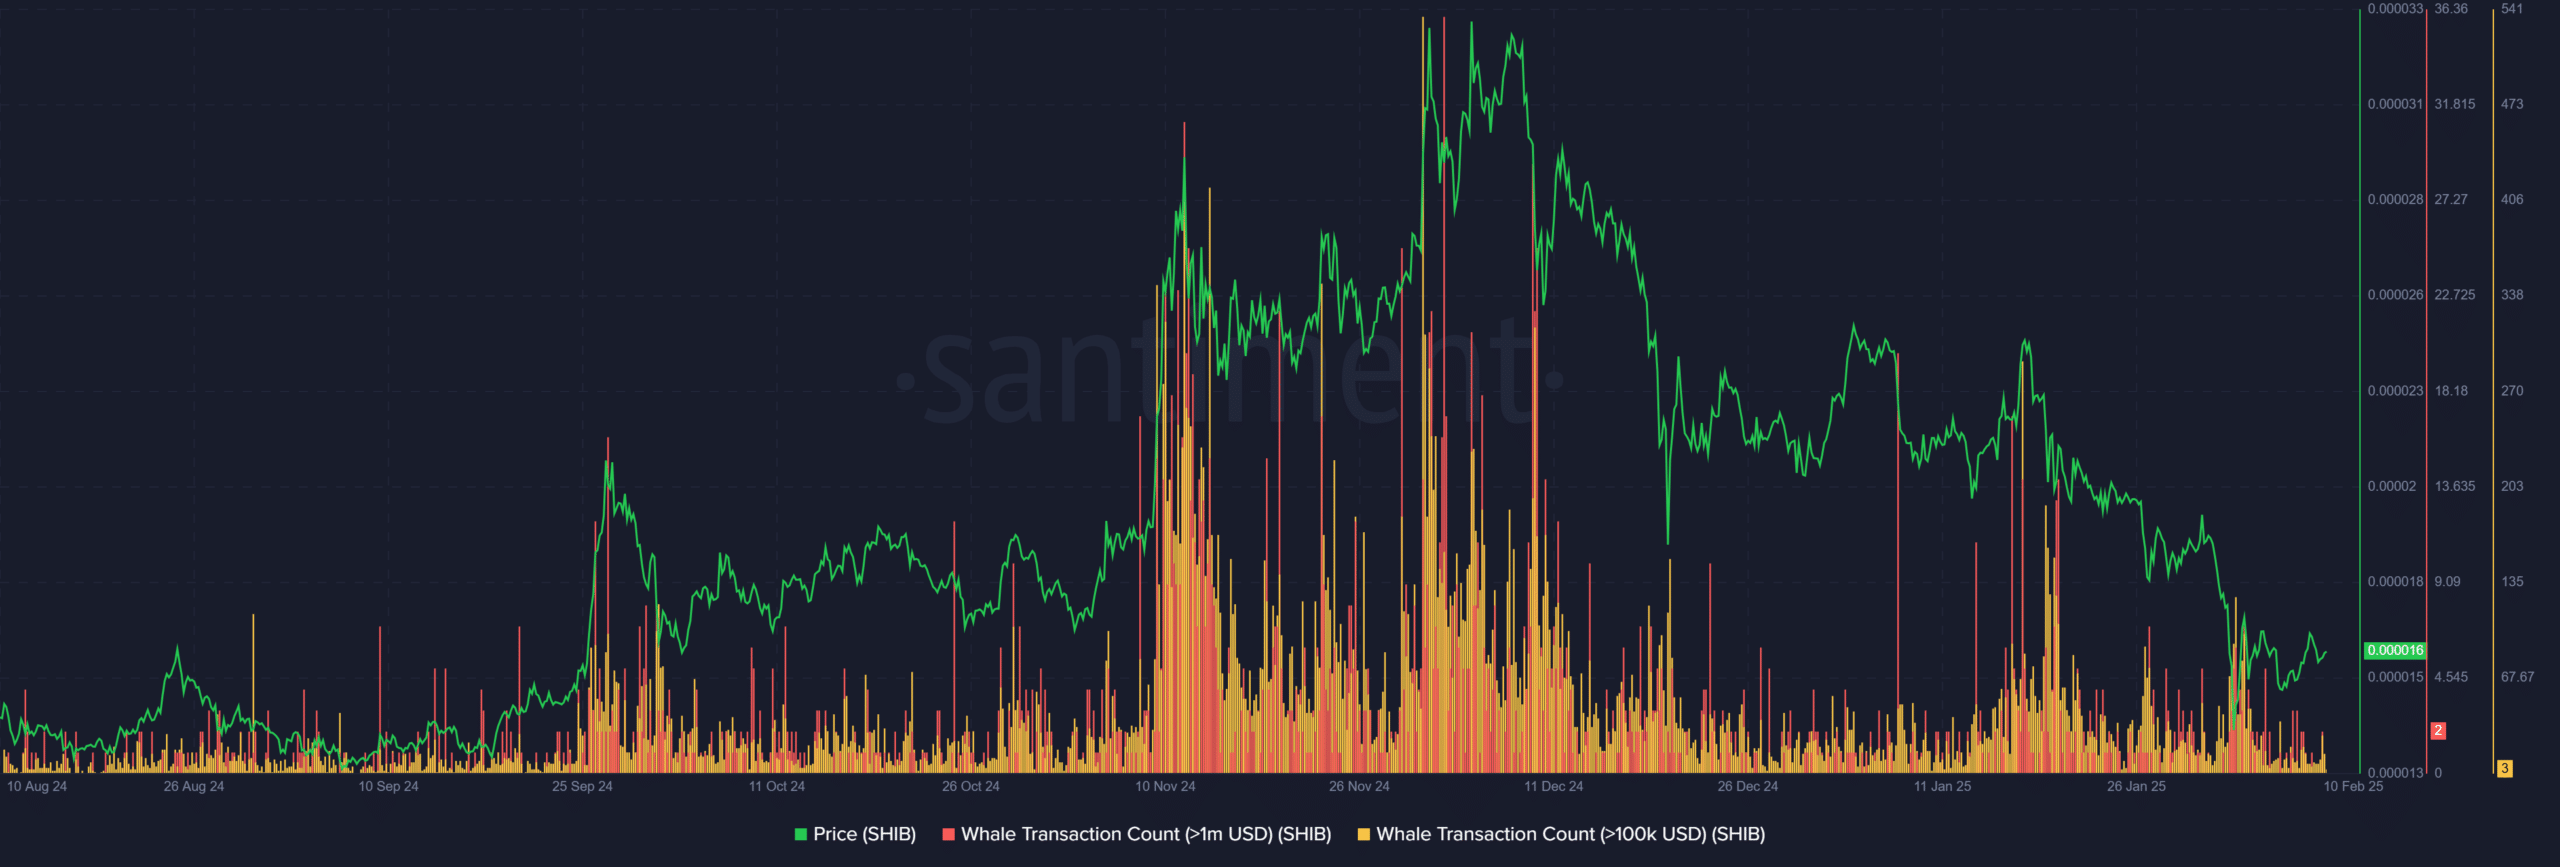
Task: Toggle the Price (SHIB) legend label
Action: (x=864, y=834)
